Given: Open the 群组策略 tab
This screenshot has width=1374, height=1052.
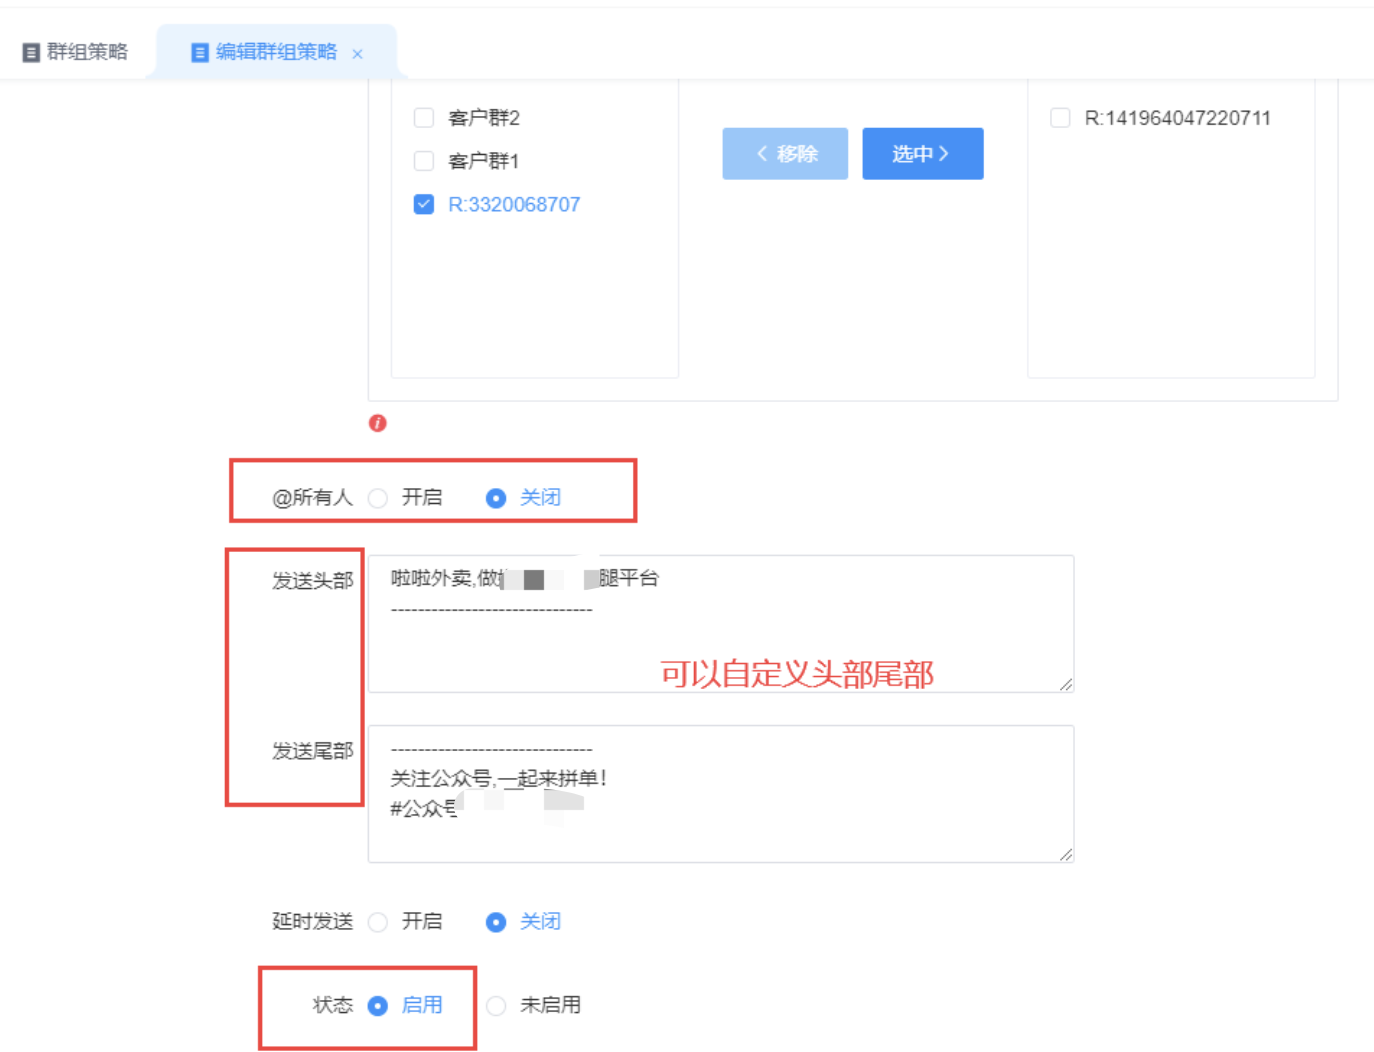Looking at the screenshot, I should (76, 52).
